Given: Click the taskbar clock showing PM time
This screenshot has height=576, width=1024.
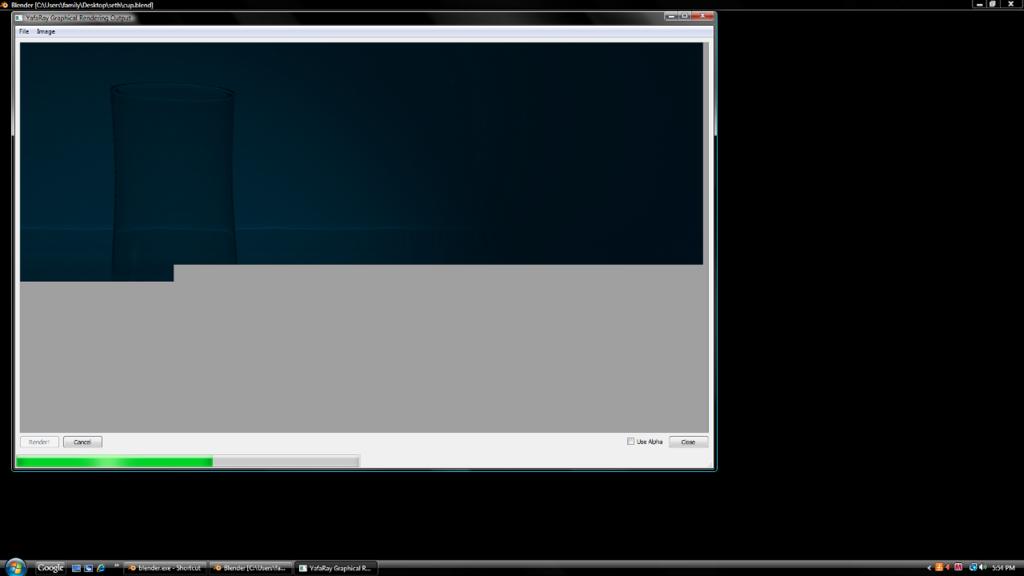Looking at the screenshot, I should click(x=1003, y=568).
